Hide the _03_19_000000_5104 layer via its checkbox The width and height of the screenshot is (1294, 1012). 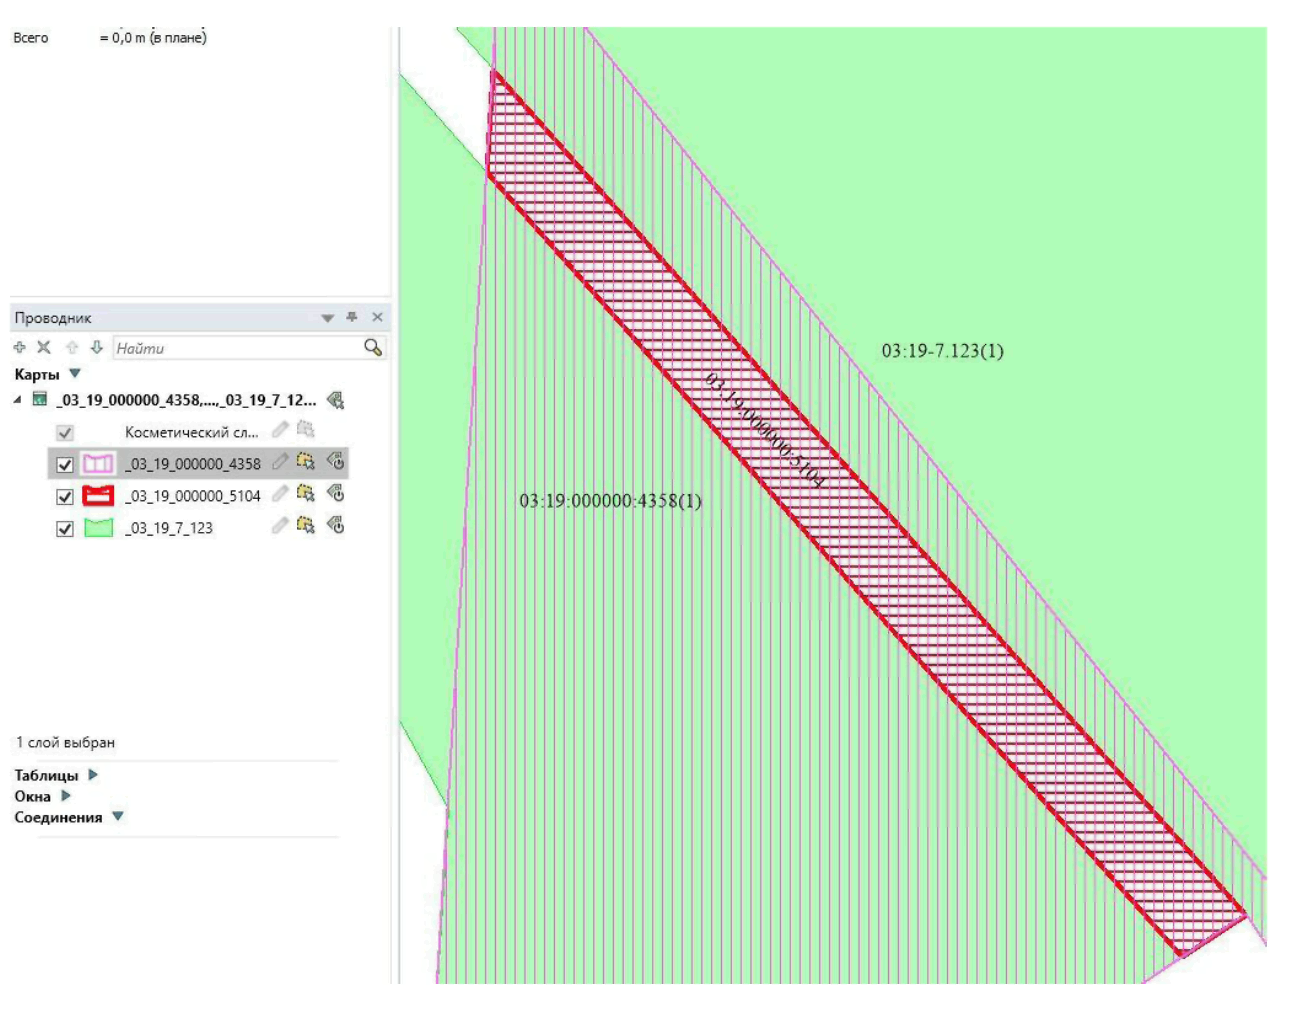(x=65, y=497)
